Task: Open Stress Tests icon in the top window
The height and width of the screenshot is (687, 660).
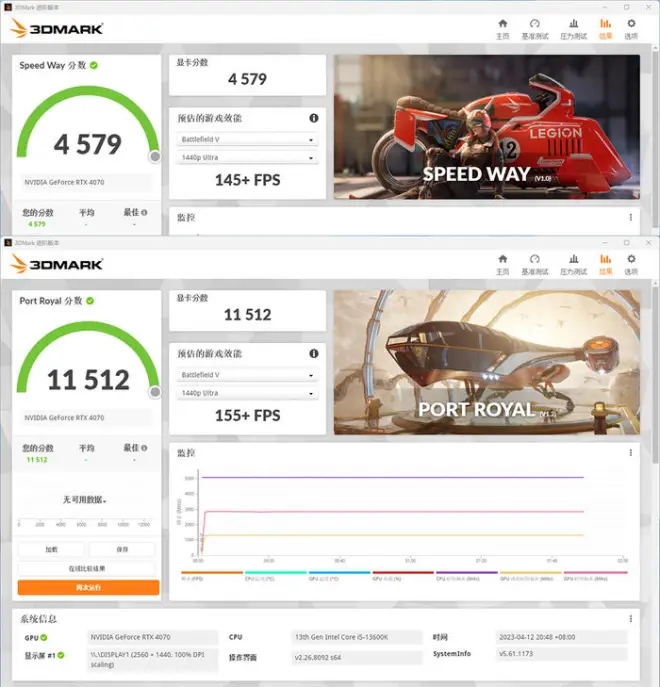Action: tap(573, 28)
